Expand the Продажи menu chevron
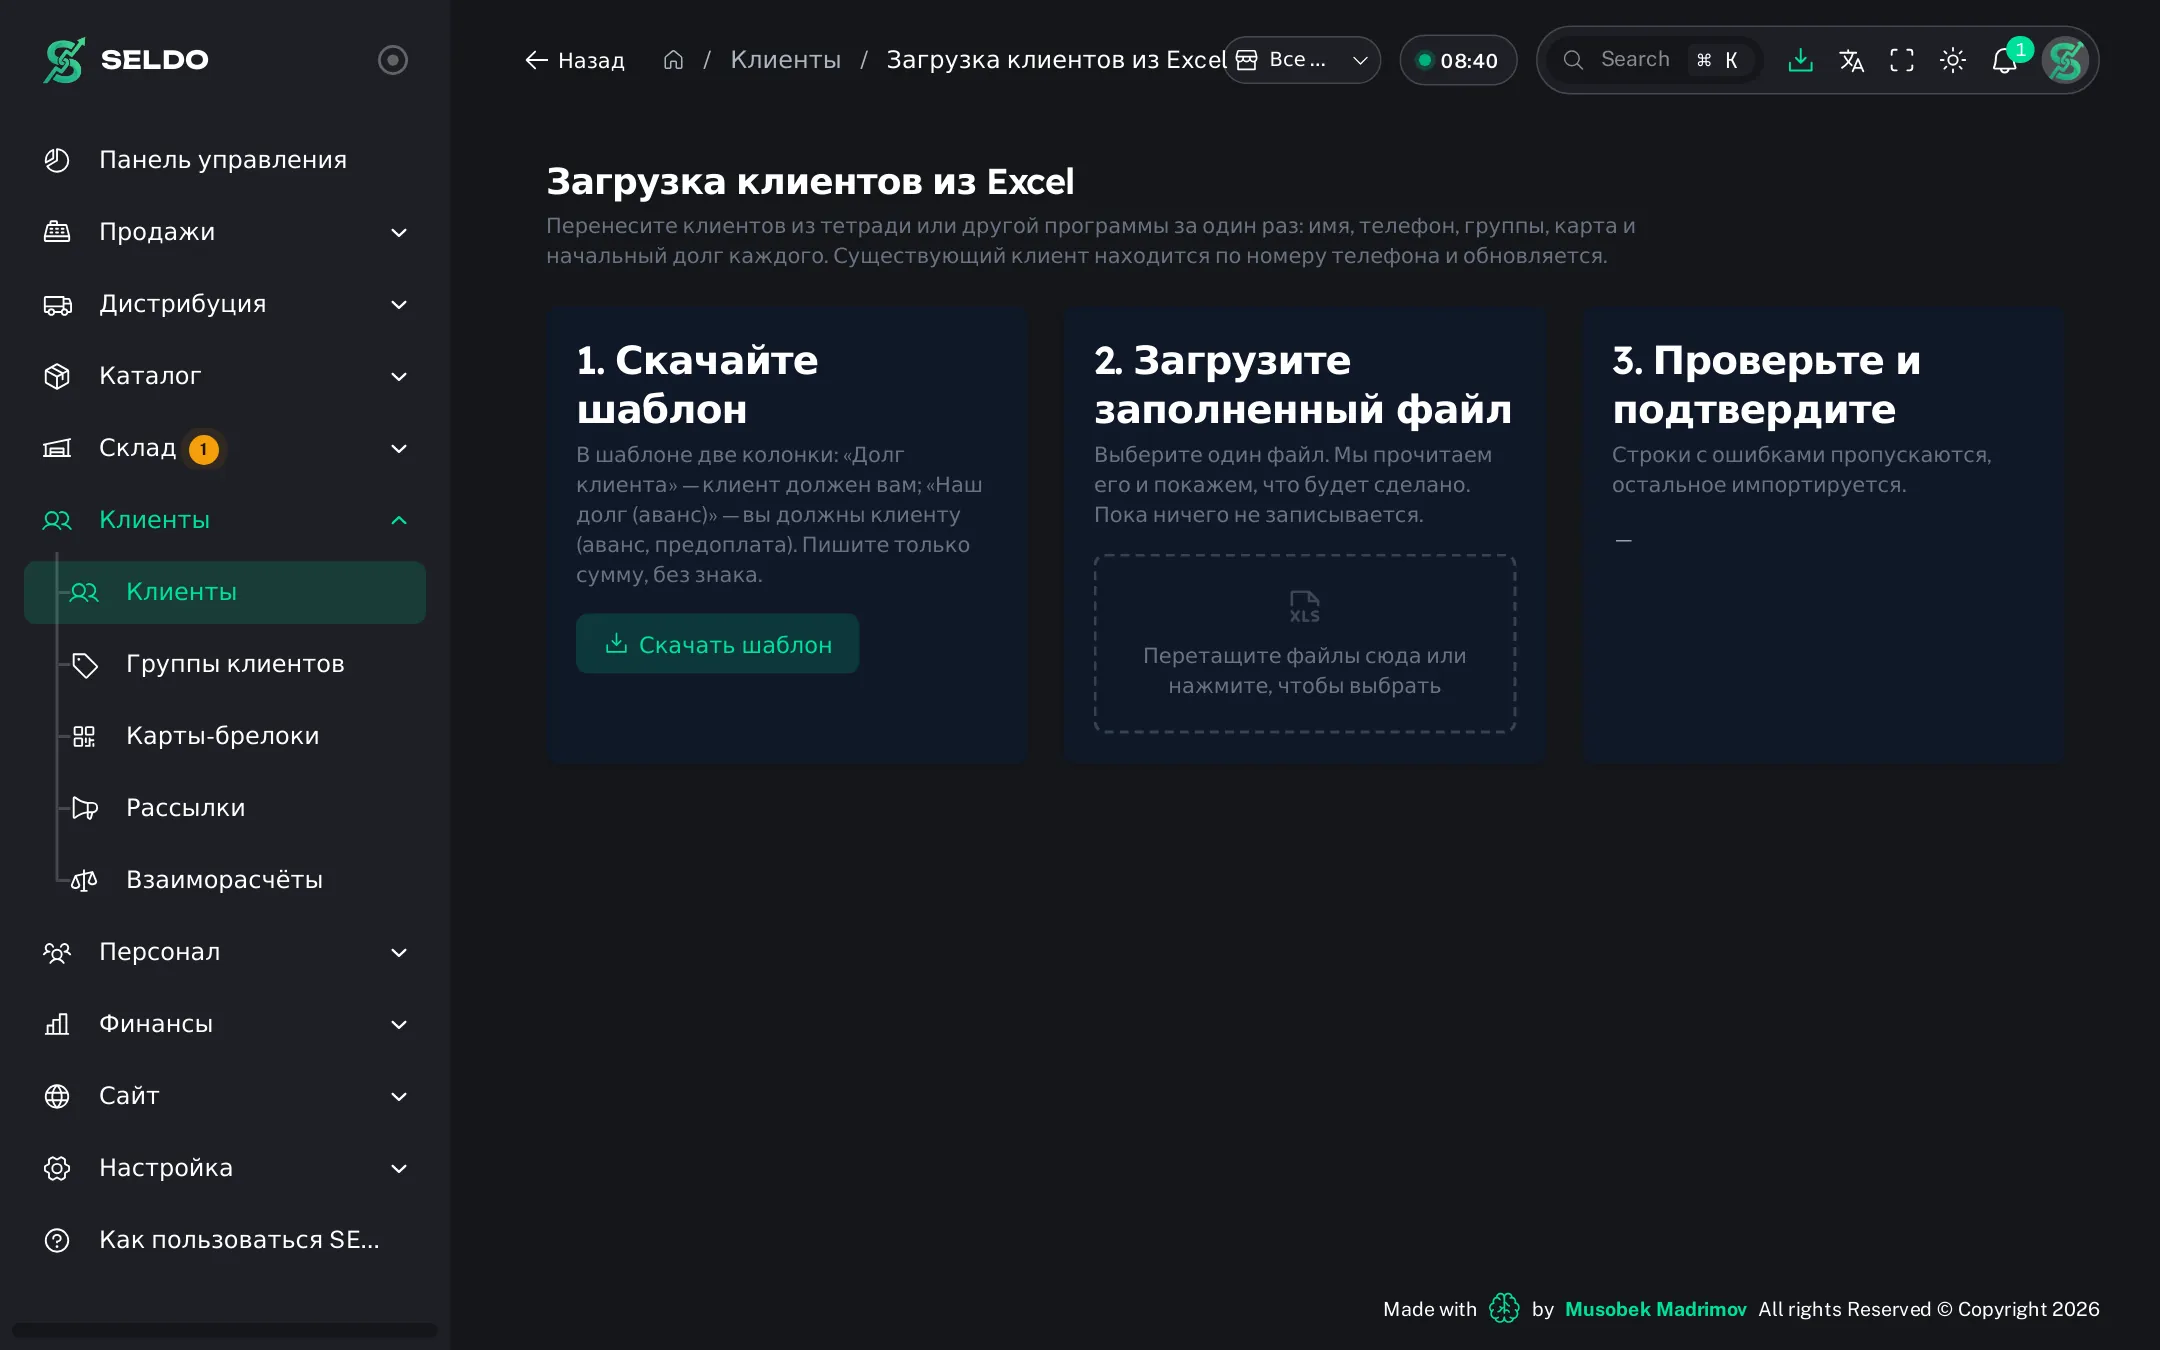 coord(399,232)
